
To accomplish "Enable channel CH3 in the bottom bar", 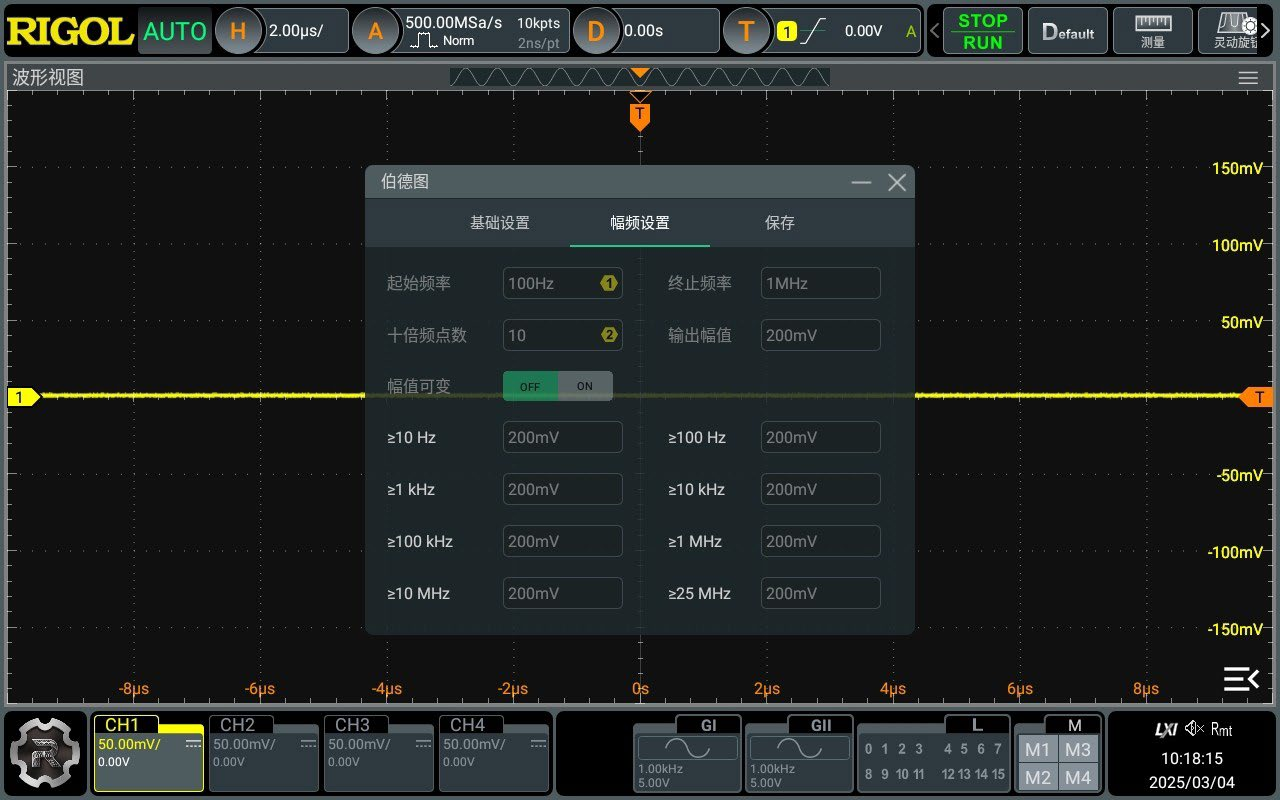I will coord(379,753).
